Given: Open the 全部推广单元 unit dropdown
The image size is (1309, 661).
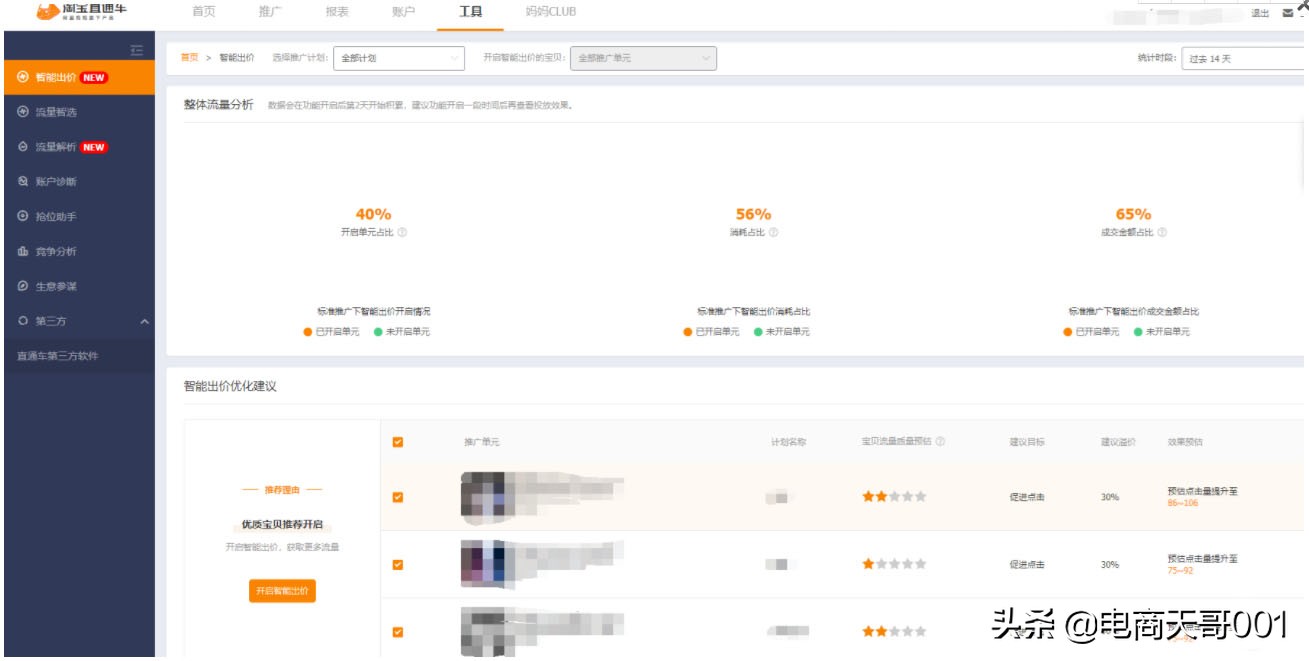Looking at the screenshot, I should [x=640, y=58].
